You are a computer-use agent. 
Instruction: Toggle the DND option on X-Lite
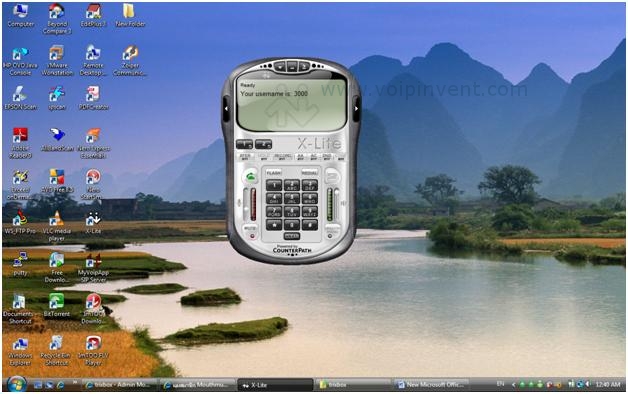tap(327, 157)
